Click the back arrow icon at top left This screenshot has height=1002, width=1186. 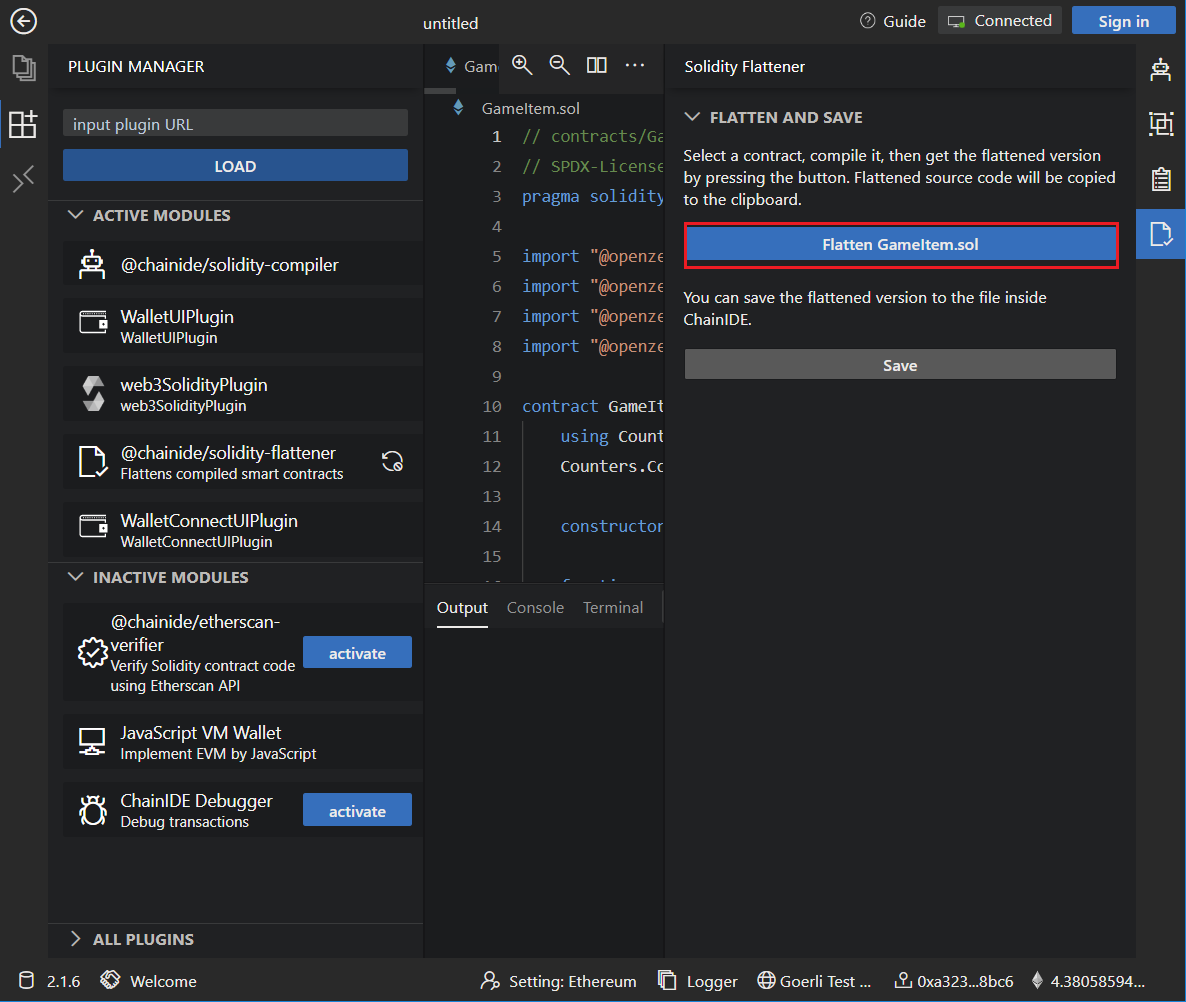[23, 21]
